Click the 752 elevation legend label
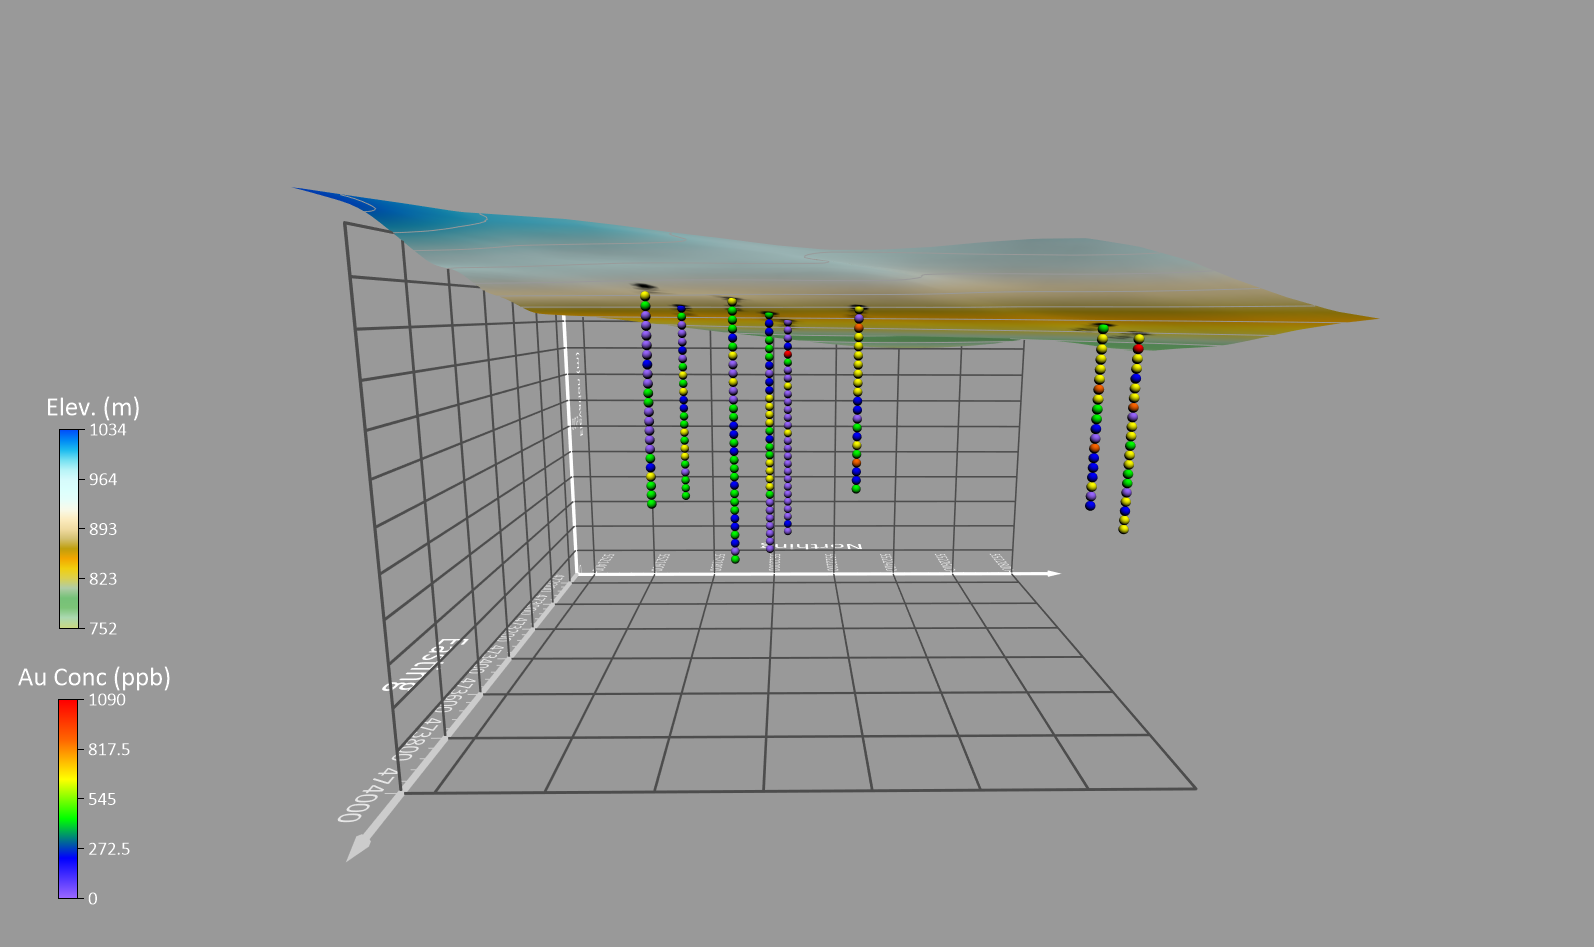1594x947 pixels. [103, 629]
